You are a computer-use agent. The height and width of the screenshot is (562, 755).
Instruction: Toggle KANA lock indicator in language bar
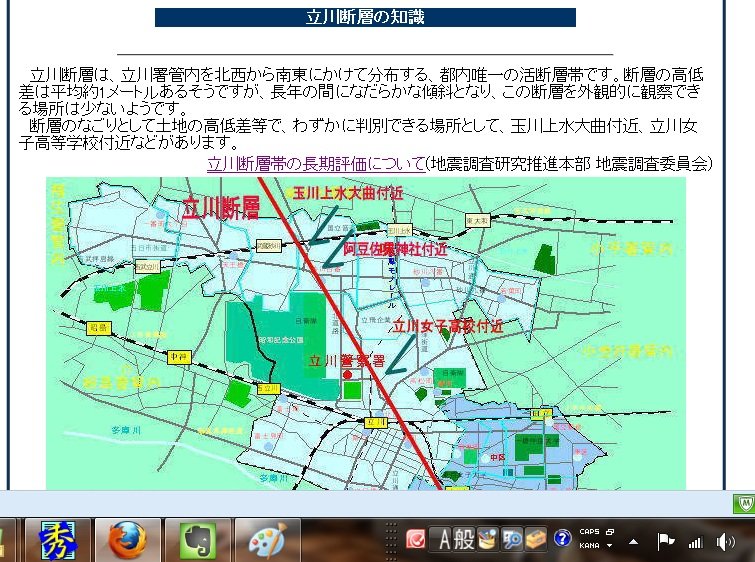coord(589,546)
